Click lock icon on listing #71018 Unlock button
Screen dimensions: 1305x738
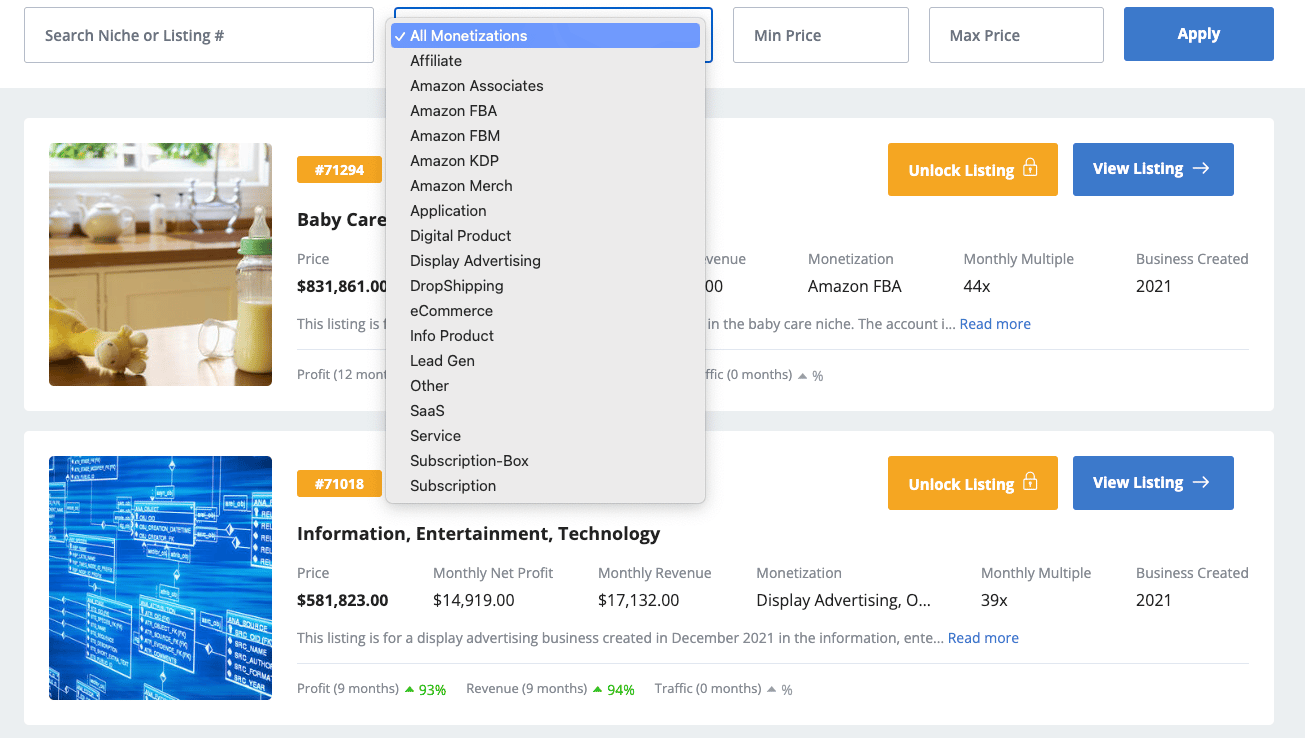point(1029,483)
